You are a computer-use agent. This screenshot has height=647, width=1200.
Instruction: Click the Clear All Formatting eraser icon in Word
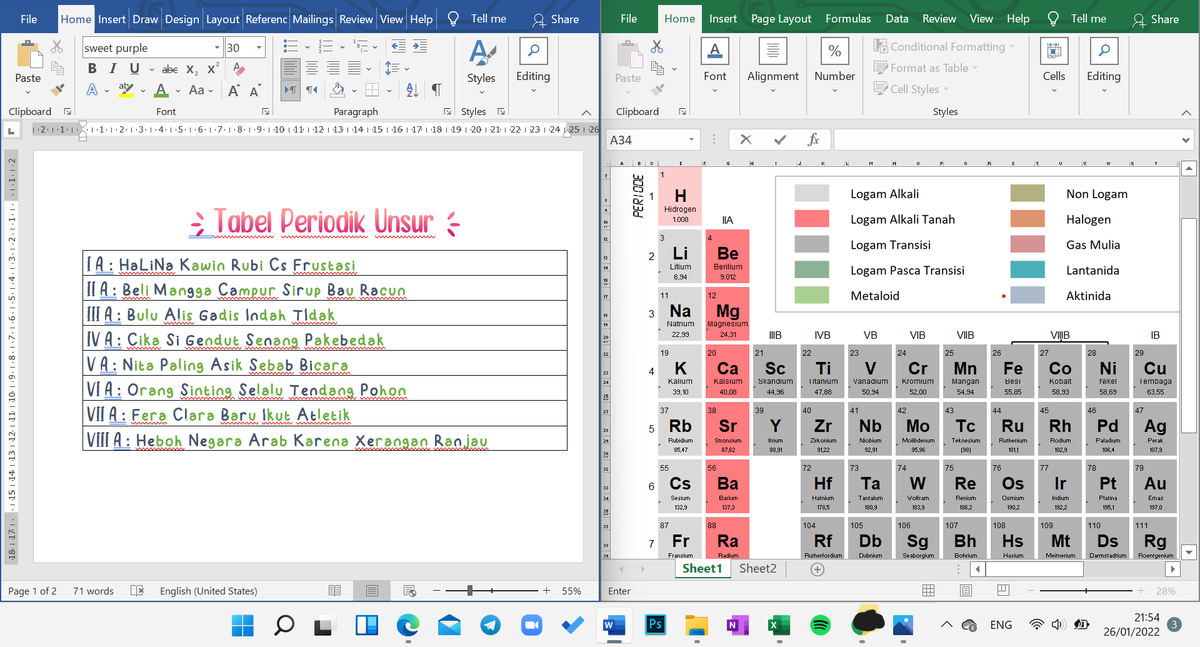(238, 68)
